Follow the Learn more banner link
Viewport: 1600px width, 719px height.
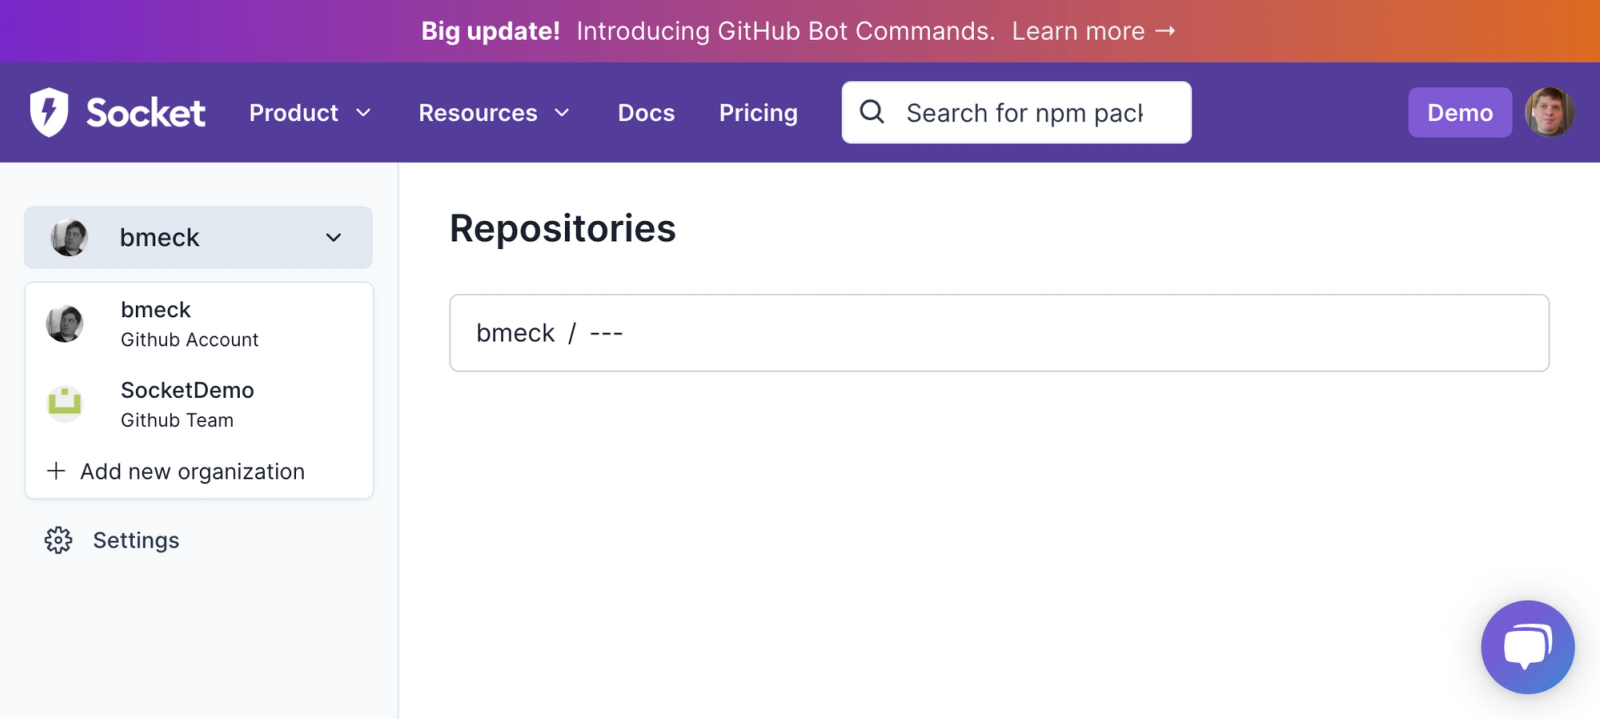[1093, 31]
